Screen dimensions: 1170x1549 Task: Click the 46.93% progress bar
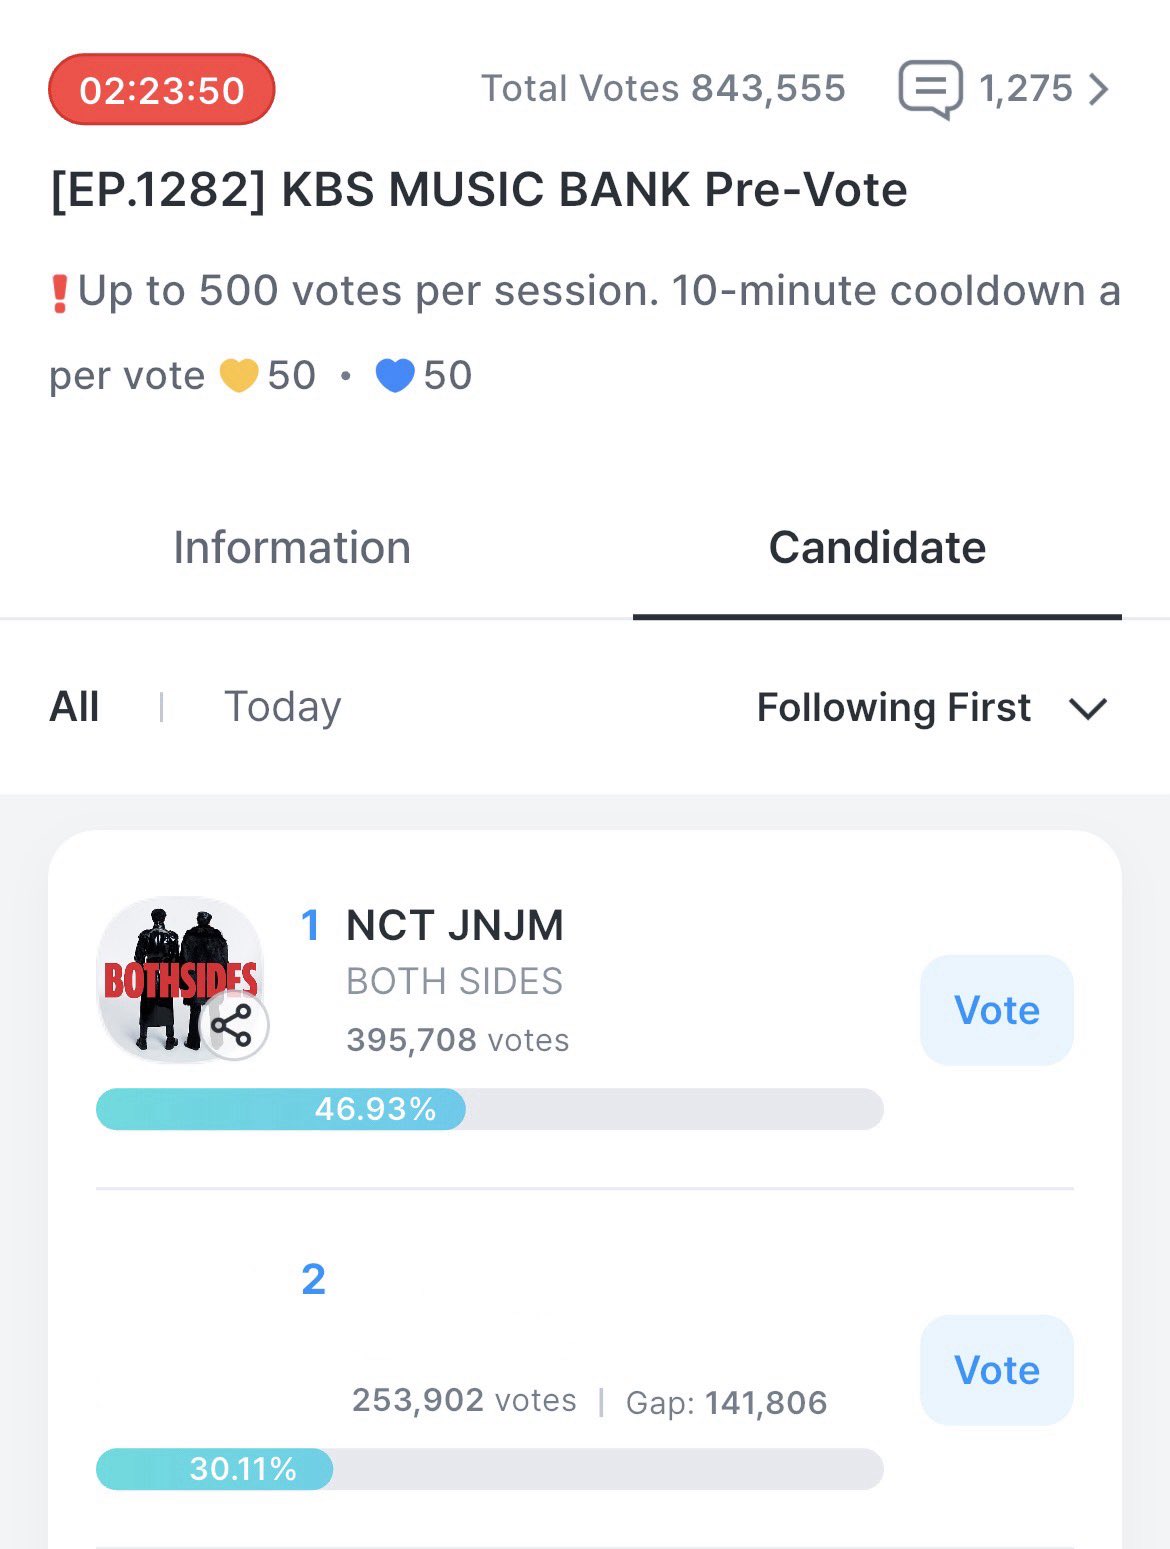tap(489, 1109)
